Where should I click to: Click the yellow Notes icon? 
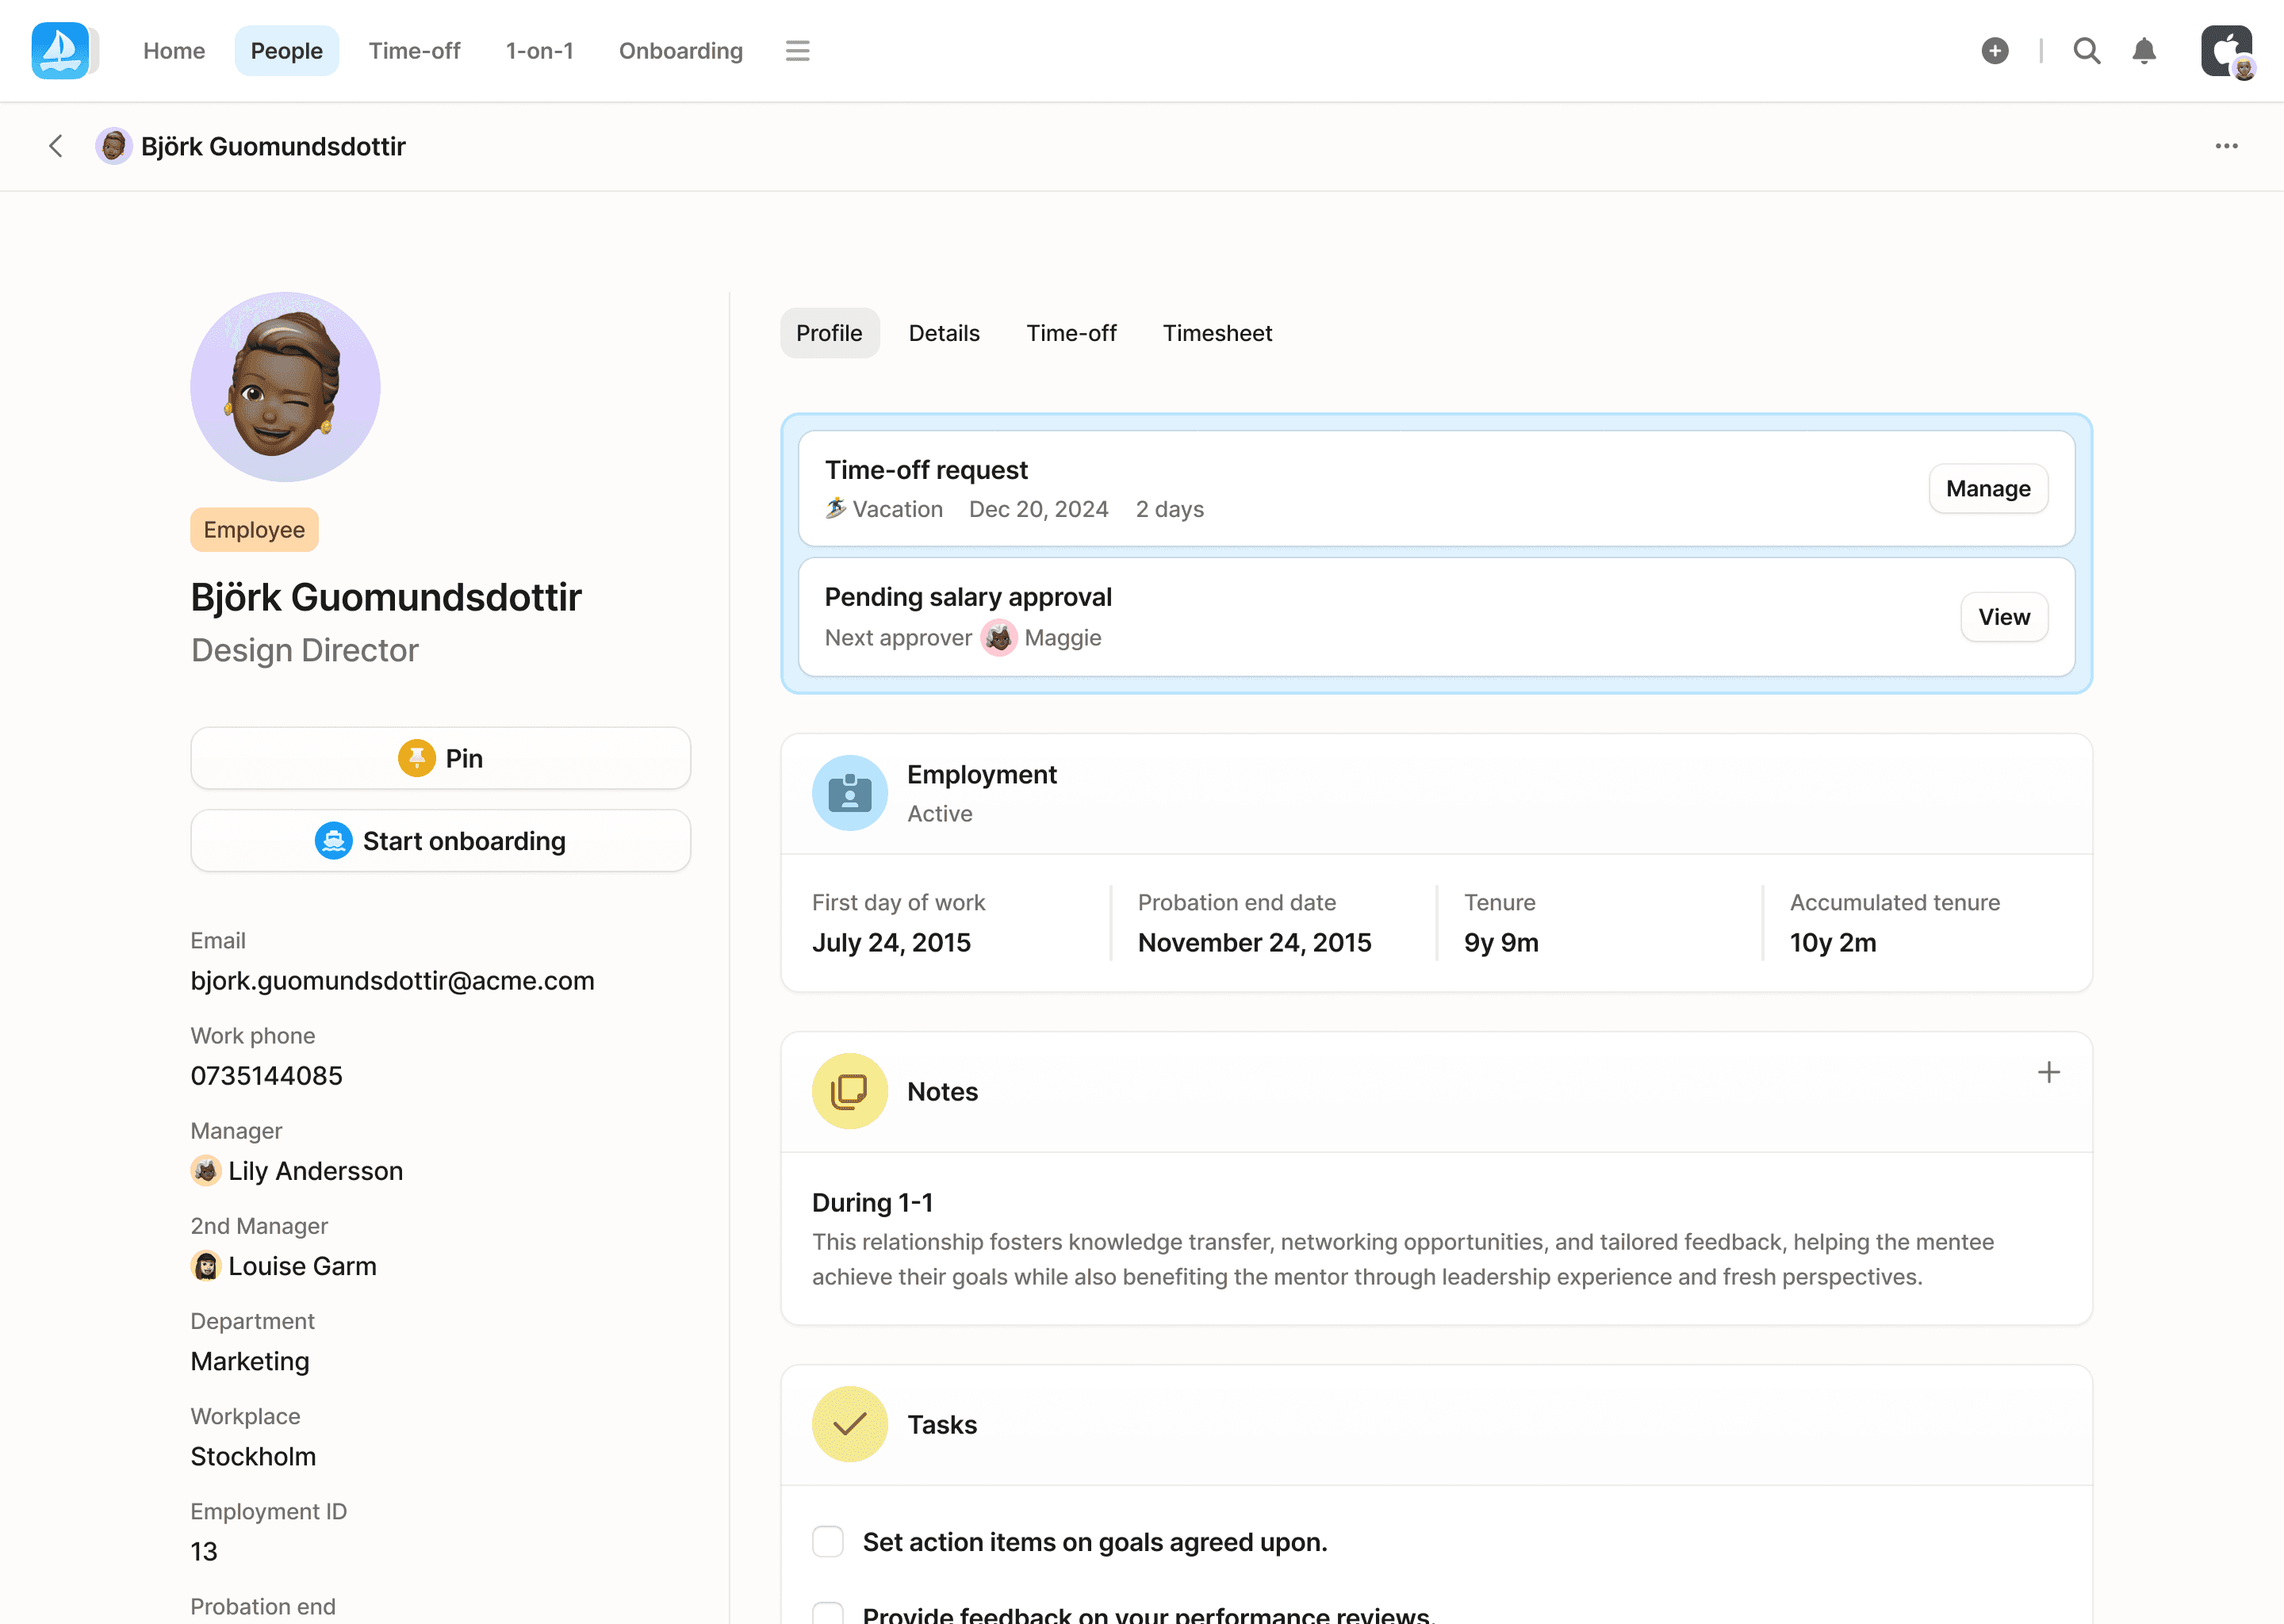tap(849, 1091)
